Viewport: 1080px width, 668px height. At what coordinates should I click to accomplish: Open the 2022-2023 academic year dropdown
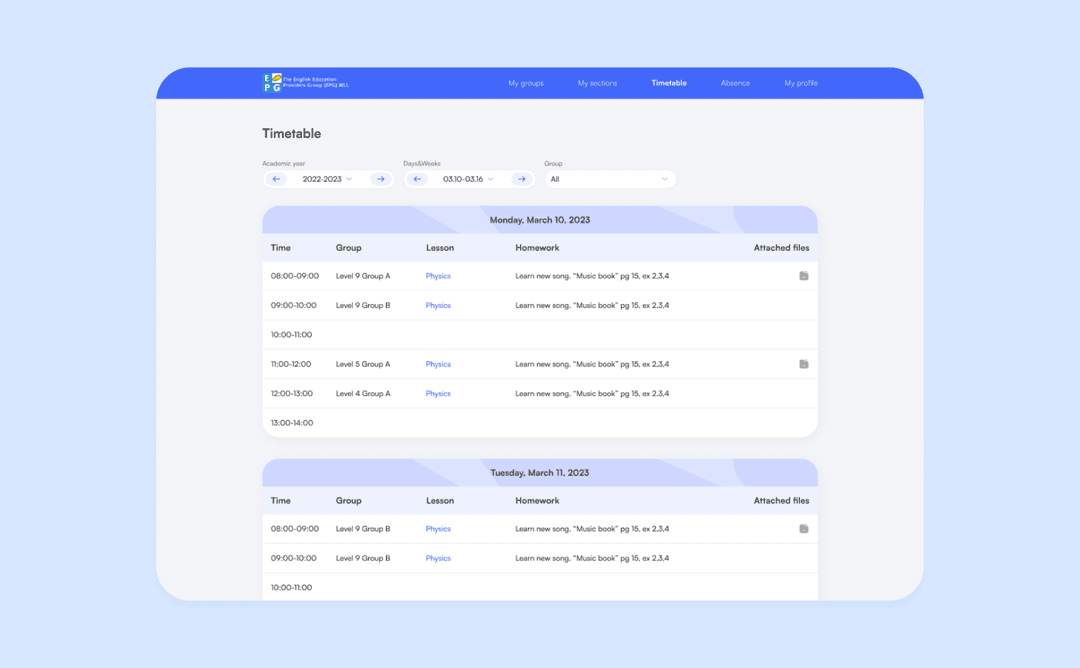327,179
